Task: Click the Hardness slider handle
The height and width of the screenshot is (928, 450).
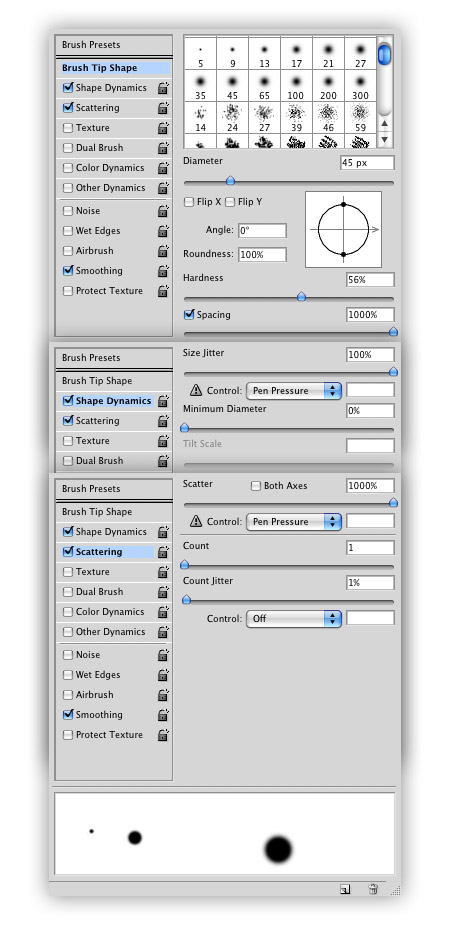Action: [x=301, y=297]
